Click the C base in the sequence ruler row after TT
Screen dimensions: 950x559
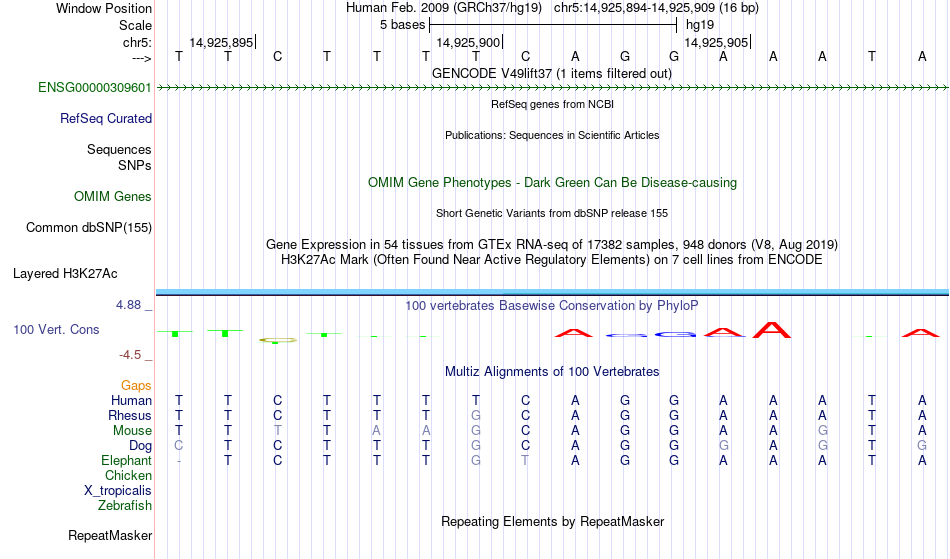coord(277,57)
